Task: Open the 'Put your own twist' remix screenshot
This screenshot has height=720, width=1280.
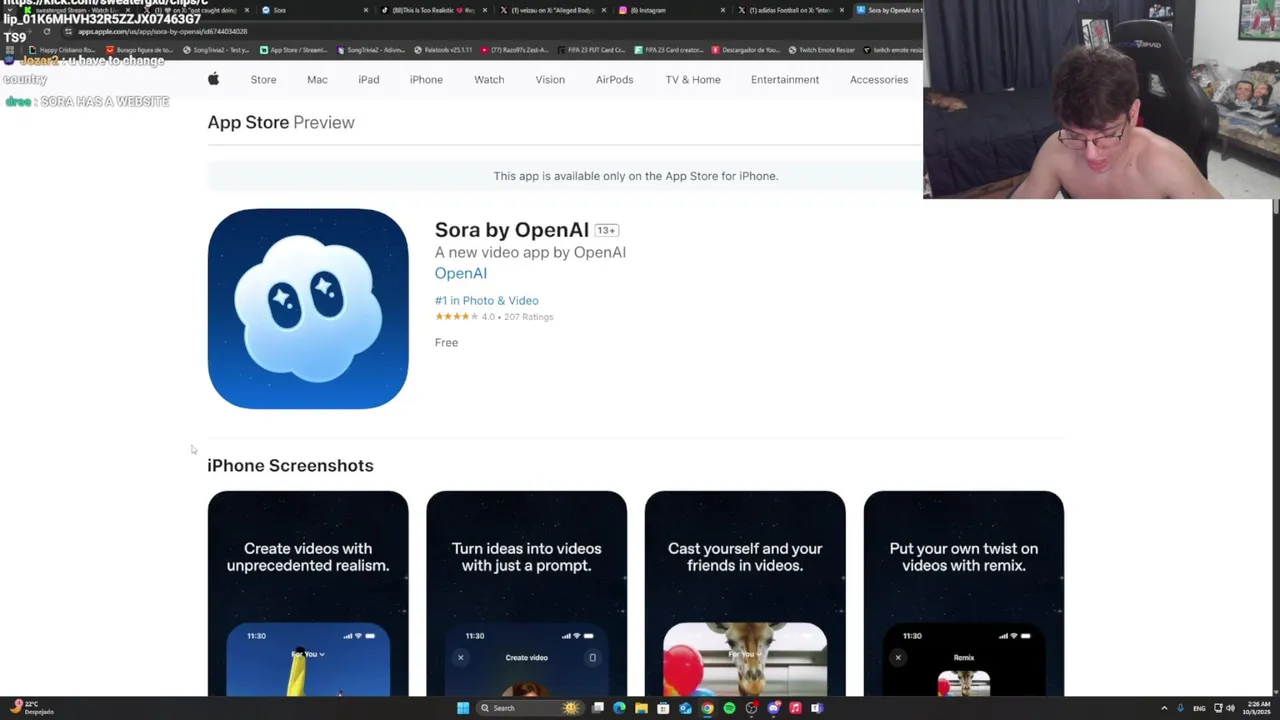Action: click(964, 593)
